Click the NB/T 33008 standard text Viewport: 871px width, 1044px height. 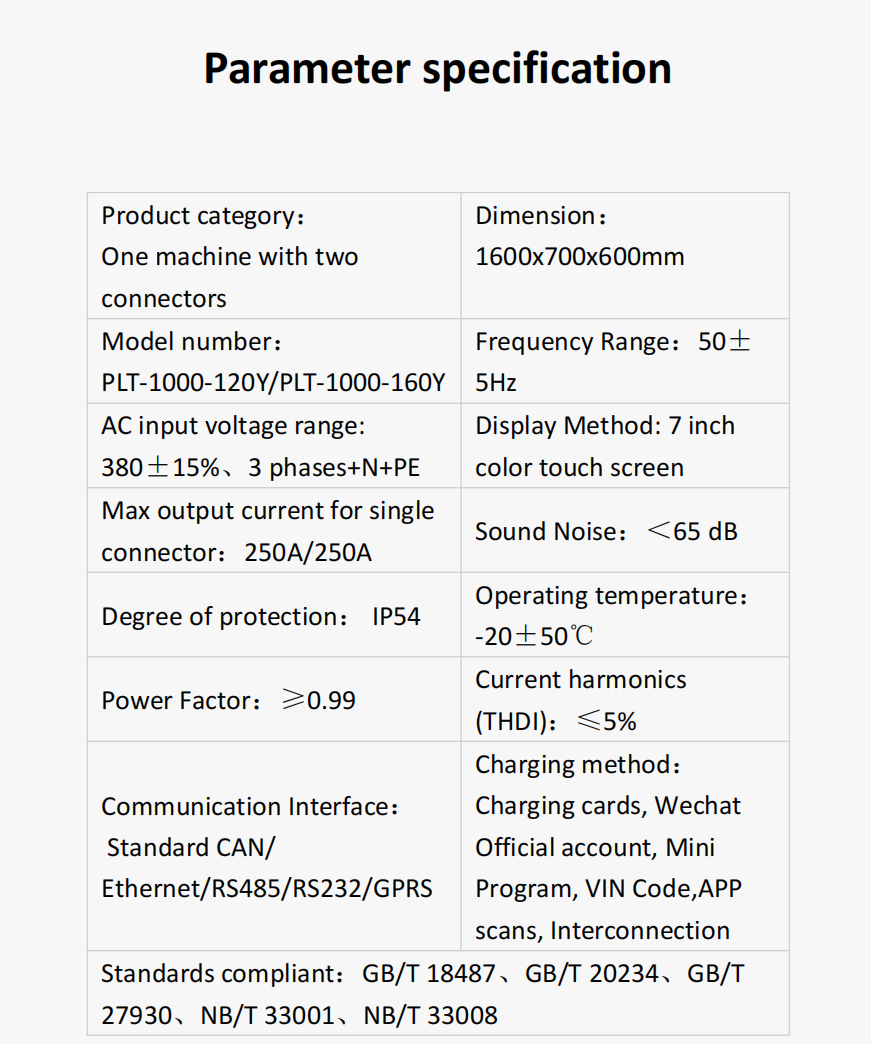click(430, 1015)
